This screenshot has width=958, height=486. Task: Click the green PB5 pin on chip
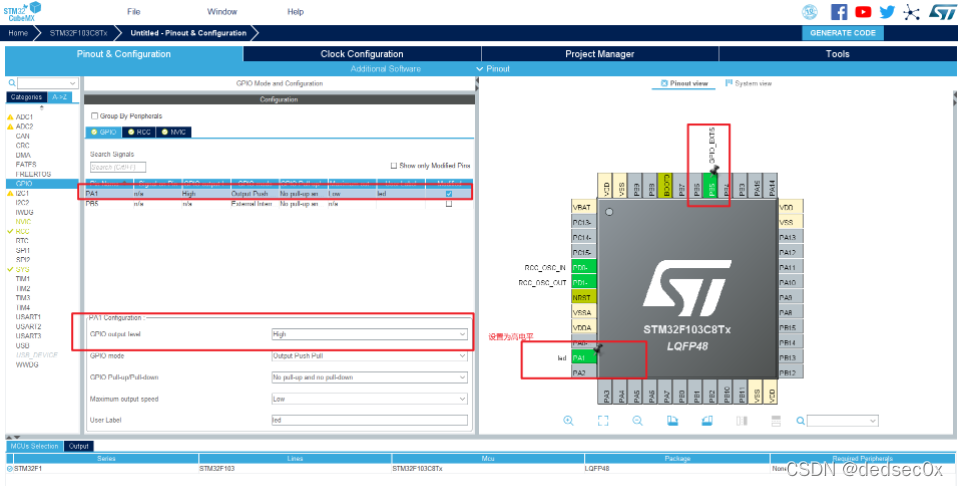711,185
